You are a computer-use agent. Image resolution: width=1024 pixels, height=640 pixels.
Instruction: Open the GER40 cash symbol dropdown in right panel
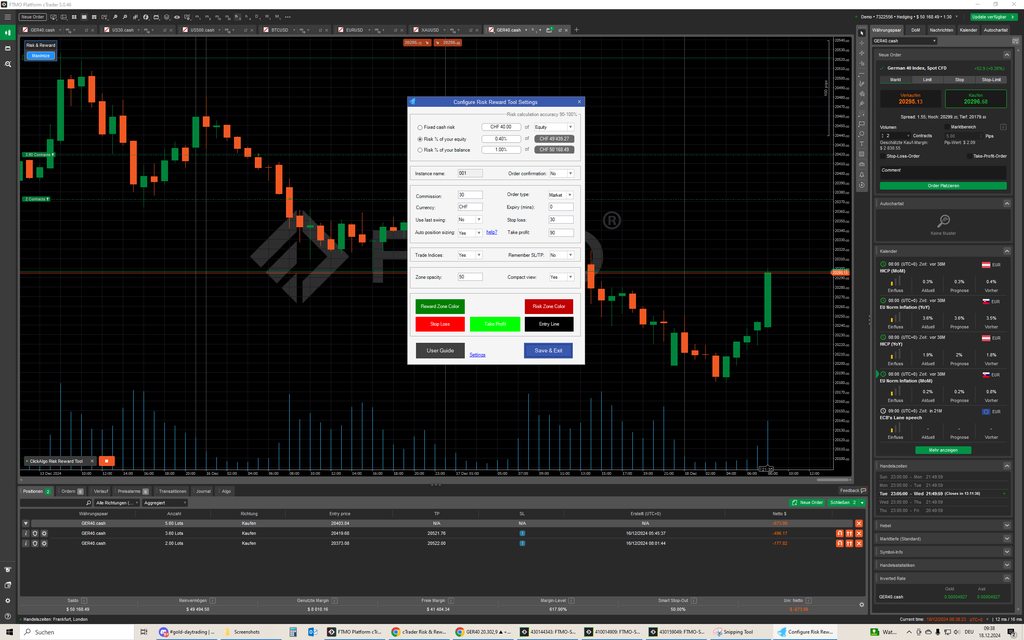tap(904, 40)
